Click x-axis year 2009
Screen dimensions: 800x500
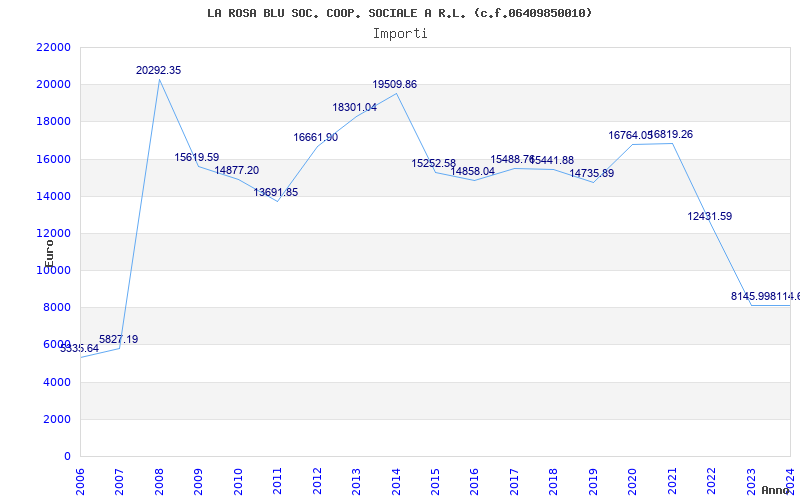[198, 481]
